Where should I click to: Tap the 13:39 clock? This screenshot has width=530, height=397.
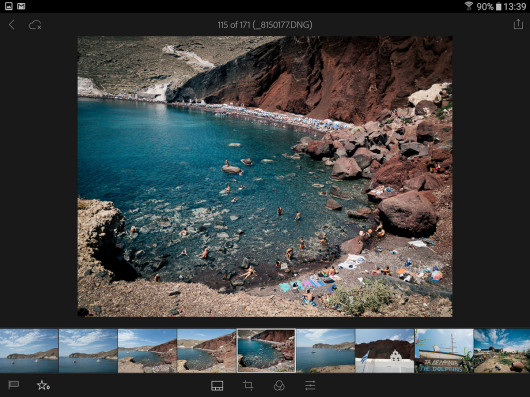(x=515, y=6)
